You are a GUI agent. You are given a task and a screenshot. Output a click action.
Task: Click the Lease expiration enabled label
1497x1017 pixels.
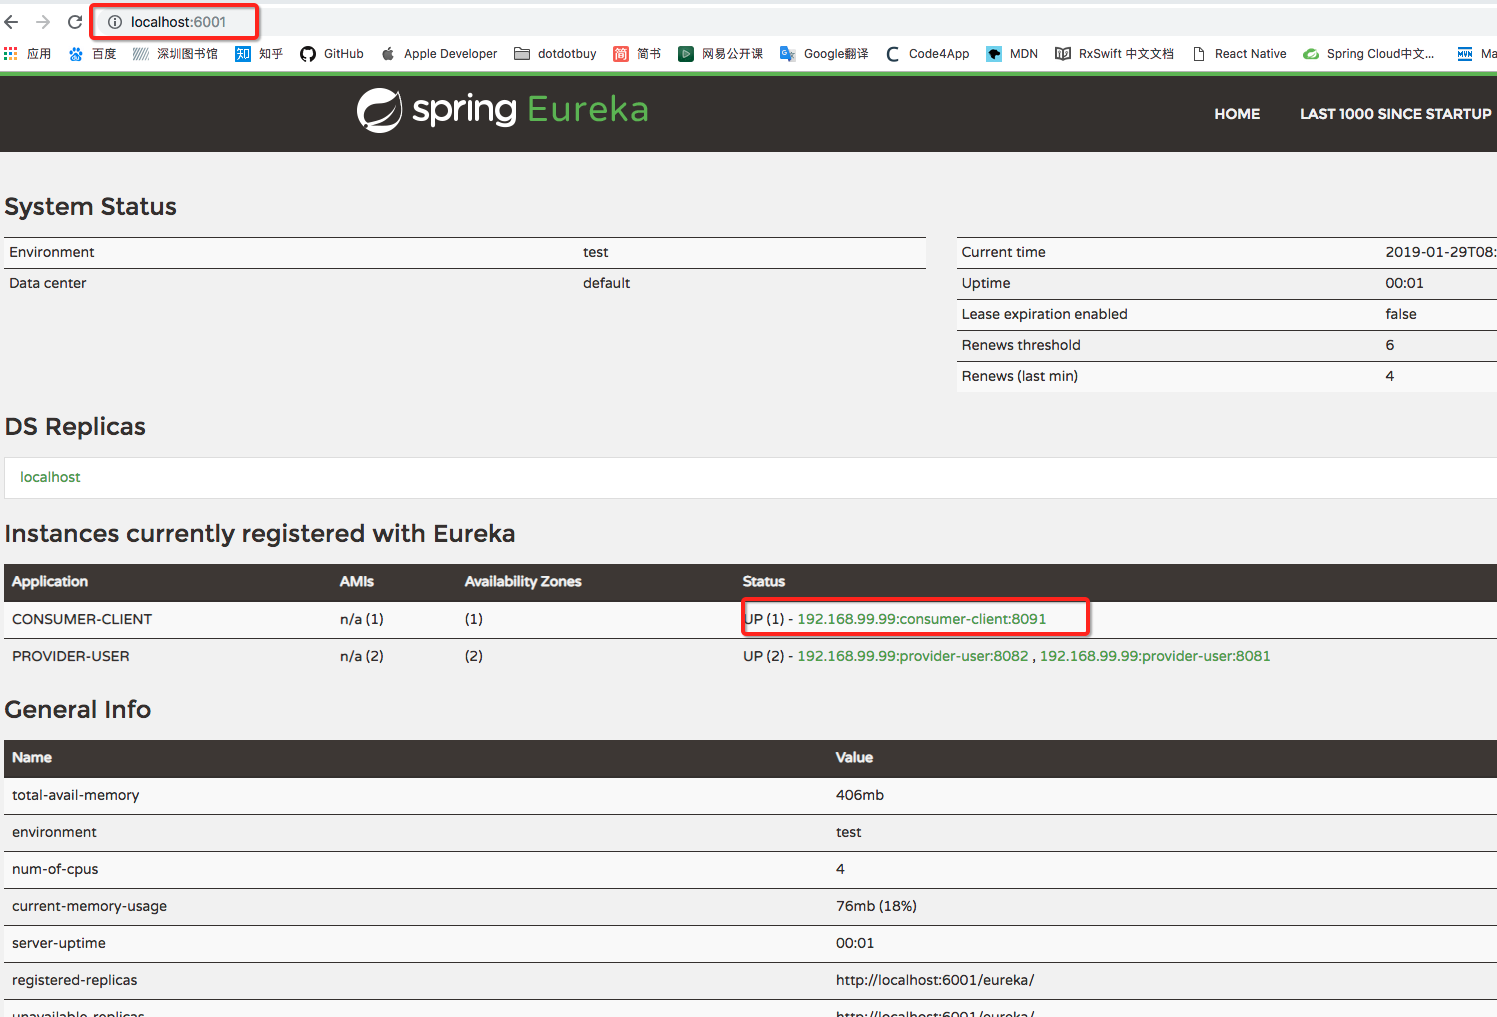pyautogui.click(x=1044, y=314)
